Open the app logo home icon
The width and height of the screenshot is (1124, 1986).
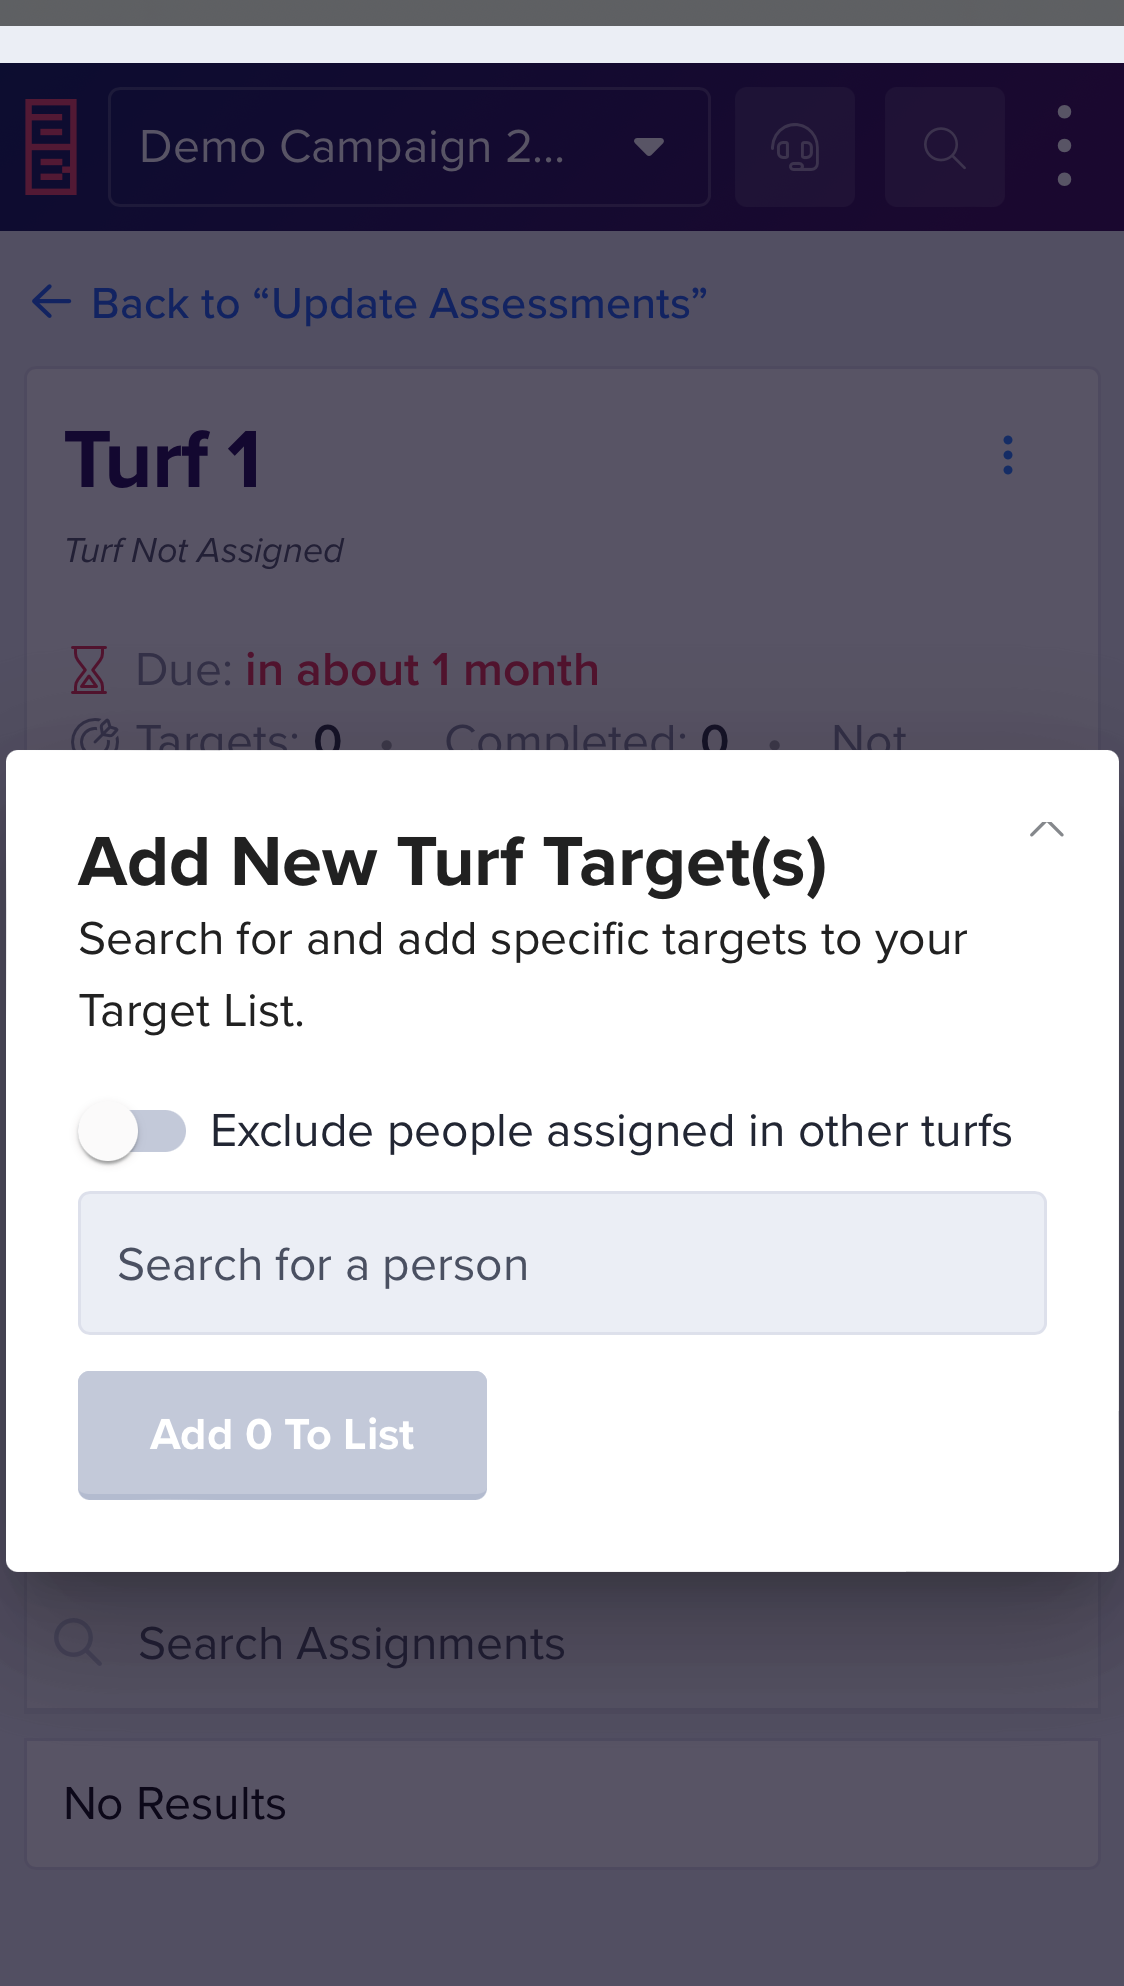click(x=50, y=146)
